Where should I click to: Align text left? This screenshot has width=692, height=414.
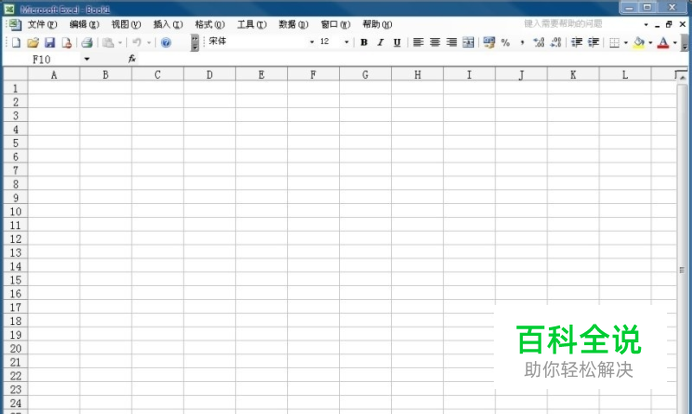[418, 42]
